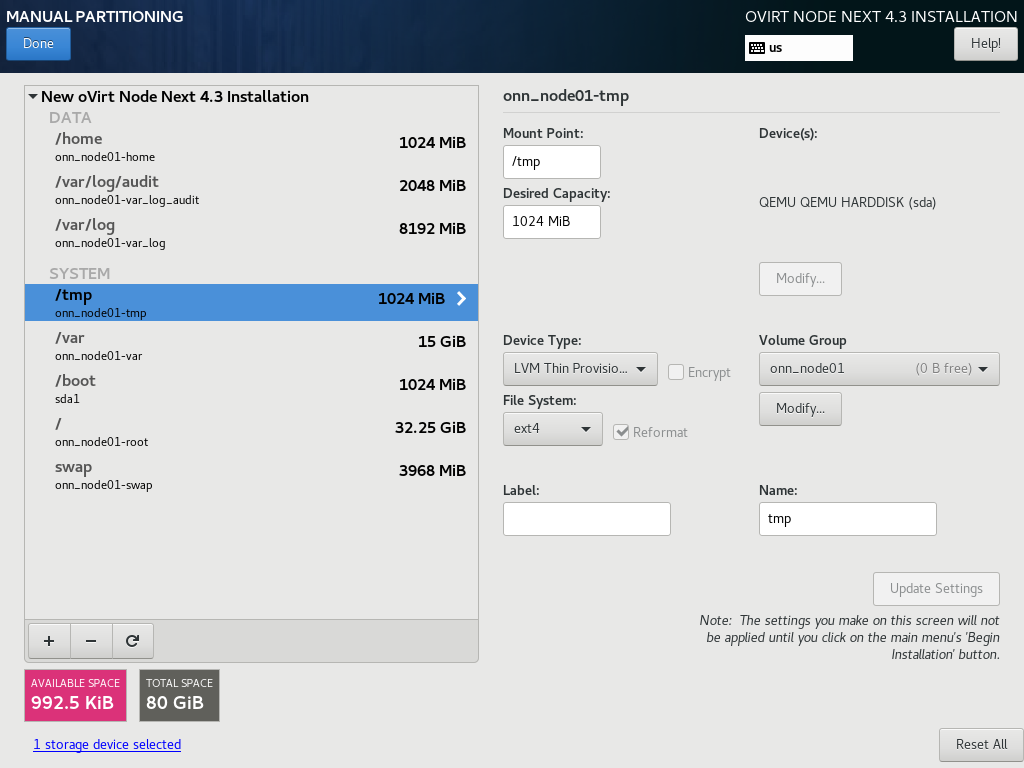Viewport: 1024px width, 768px height.
Task: Select the /home mount point
Action: [251, 147]
